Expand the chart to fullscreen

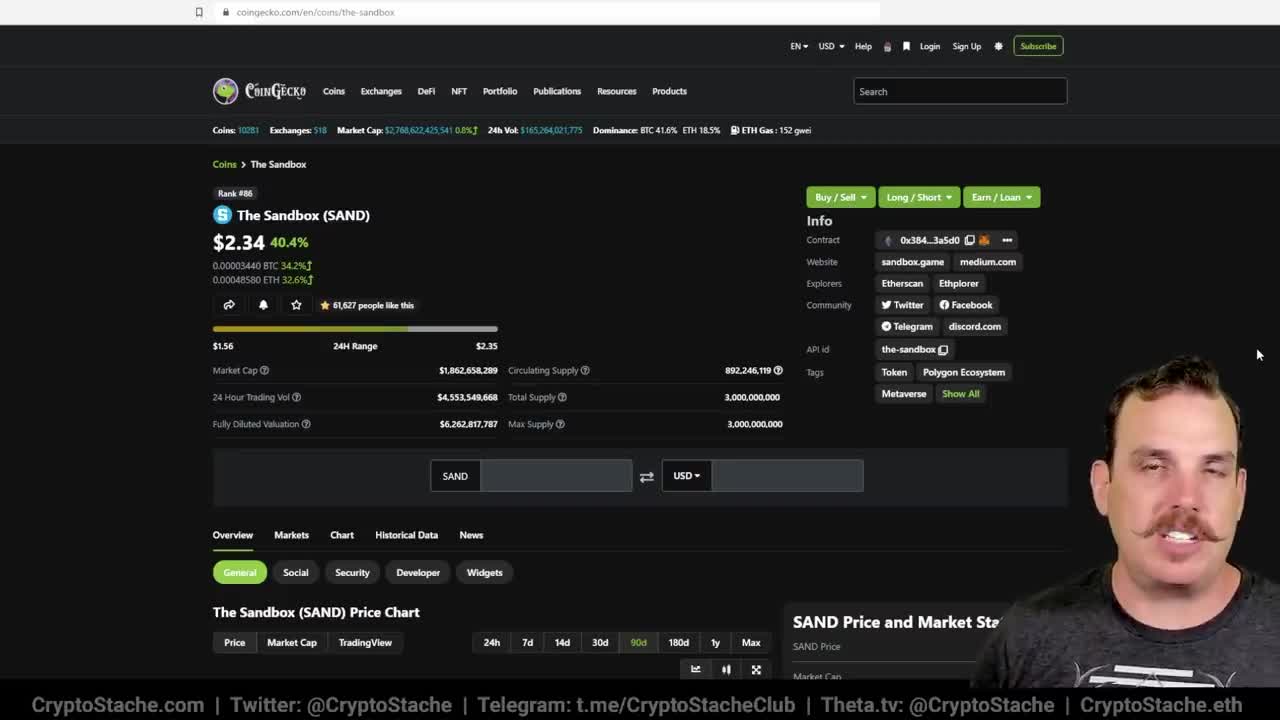click(756, 670)
